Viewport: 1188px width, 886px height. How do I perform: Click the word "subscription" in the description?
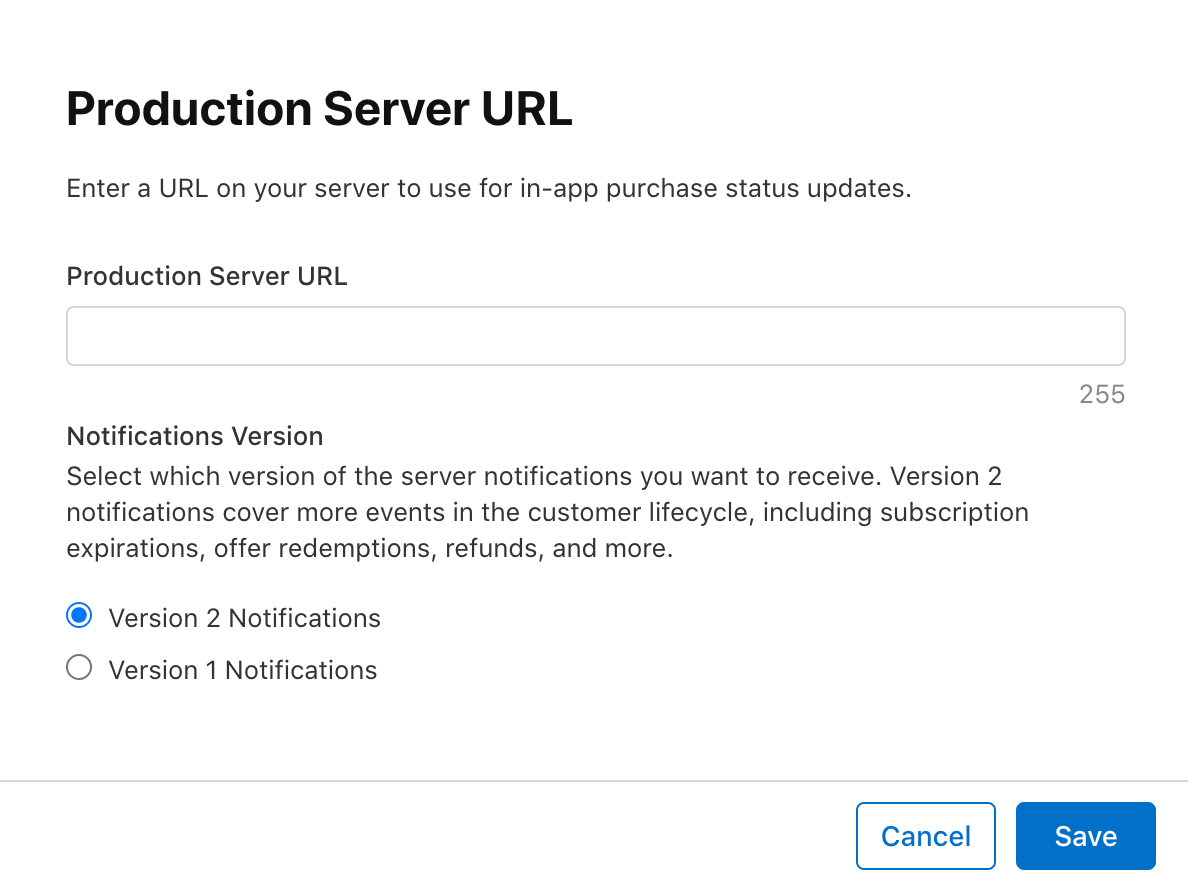click(954, 512)
